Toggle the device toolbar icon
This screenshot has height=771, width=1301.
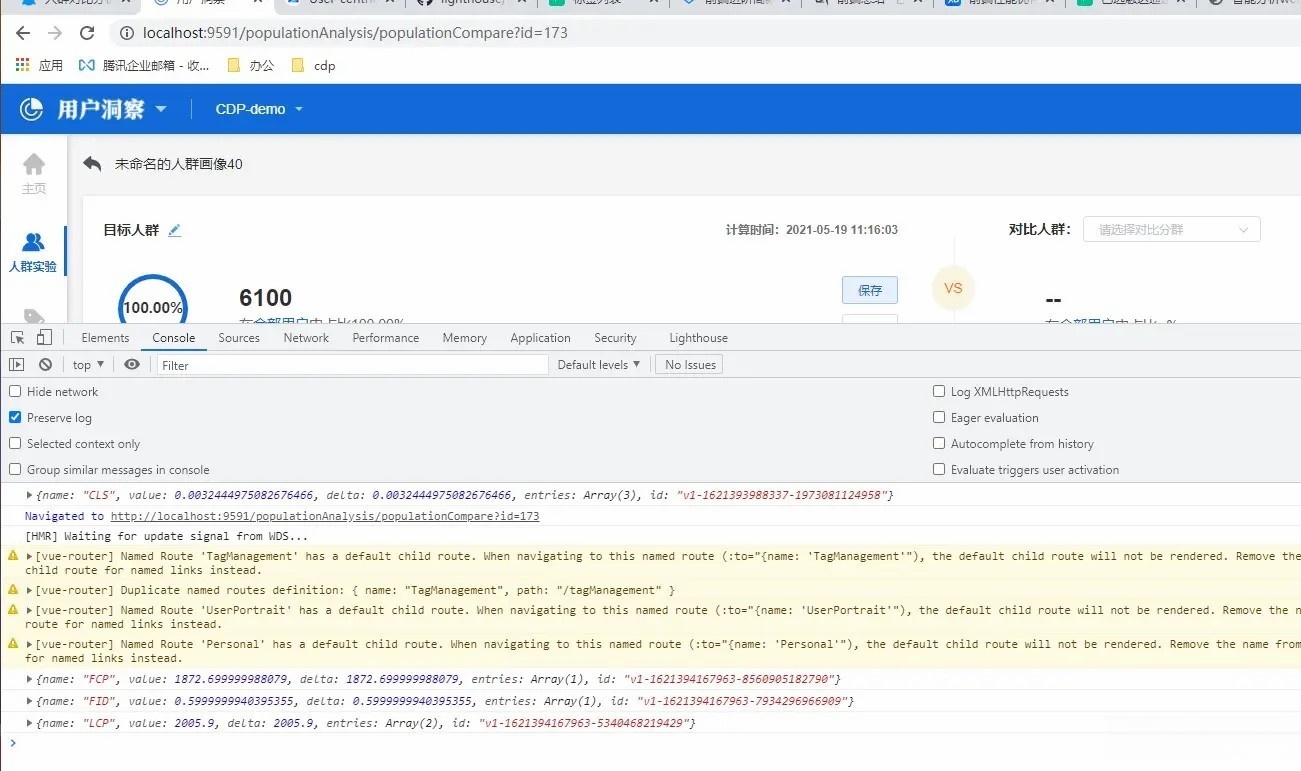[44, 338]
